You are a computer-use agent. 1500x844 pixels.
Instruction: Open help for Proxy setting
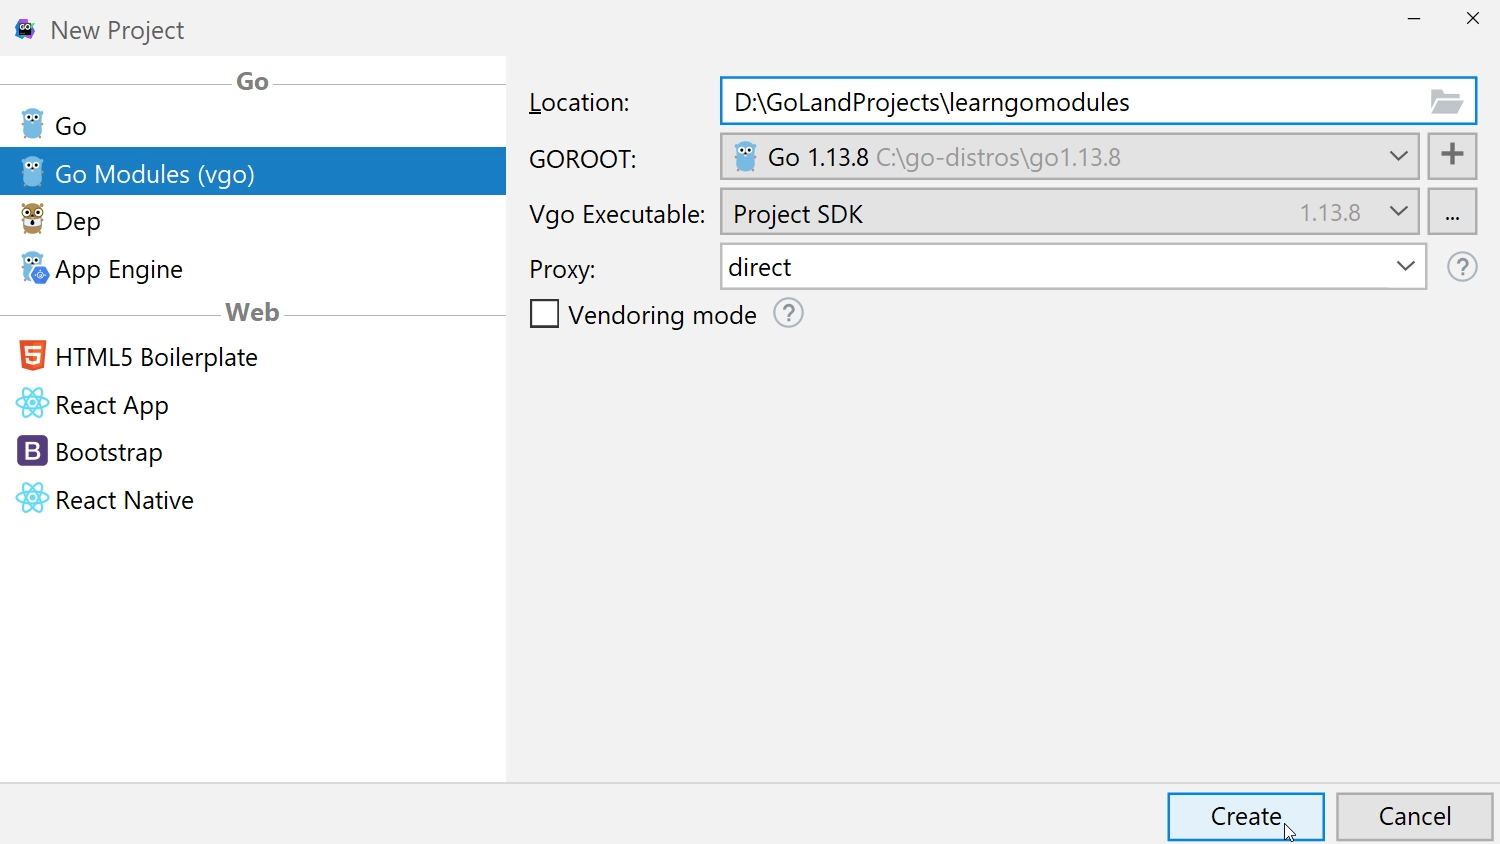point(1462,267)
